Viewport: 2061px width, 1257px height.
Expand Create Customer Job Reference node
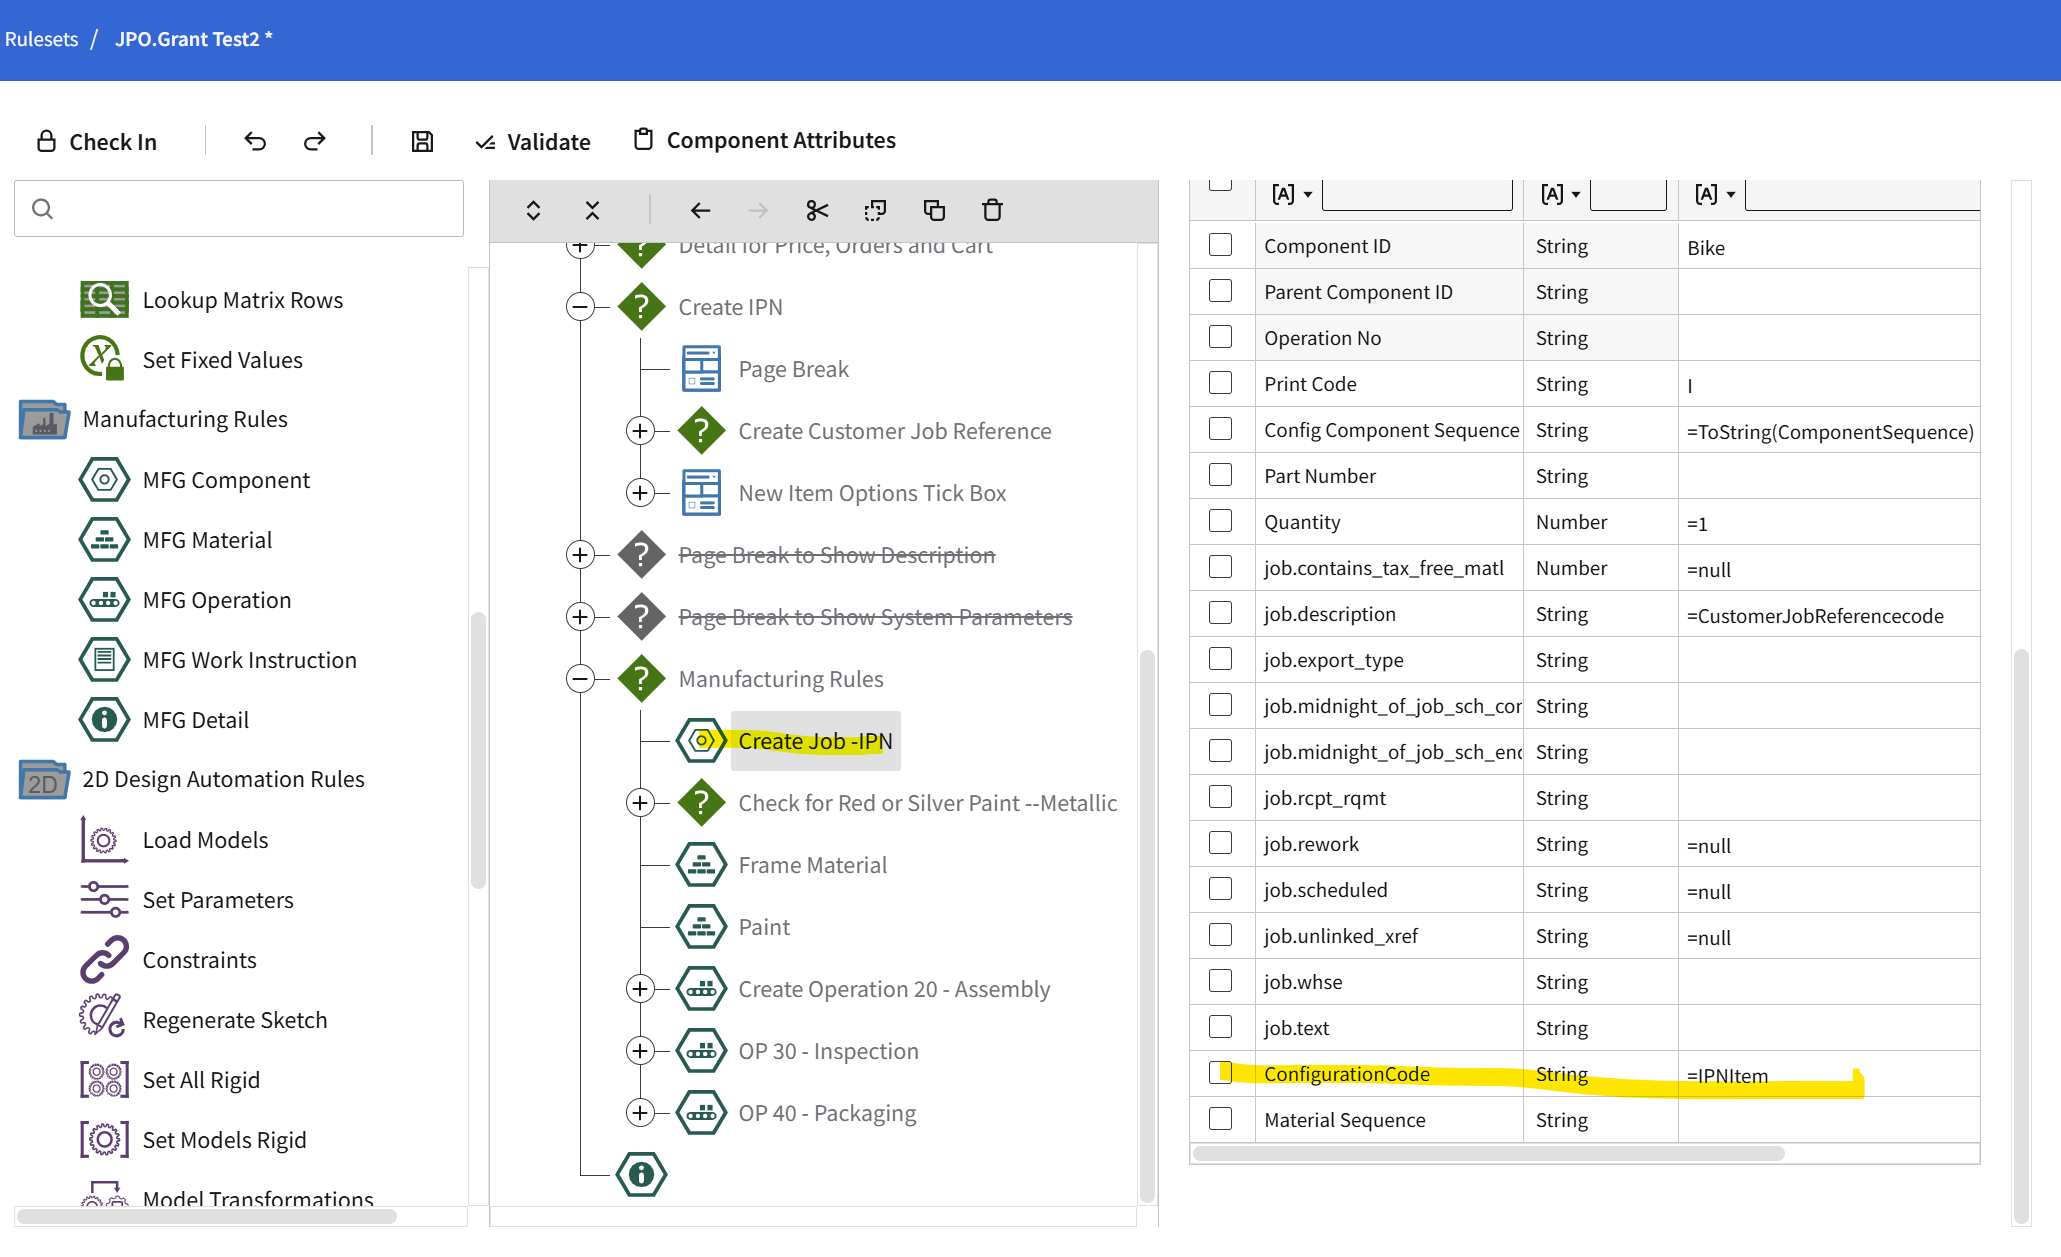[x=640, y=431]
